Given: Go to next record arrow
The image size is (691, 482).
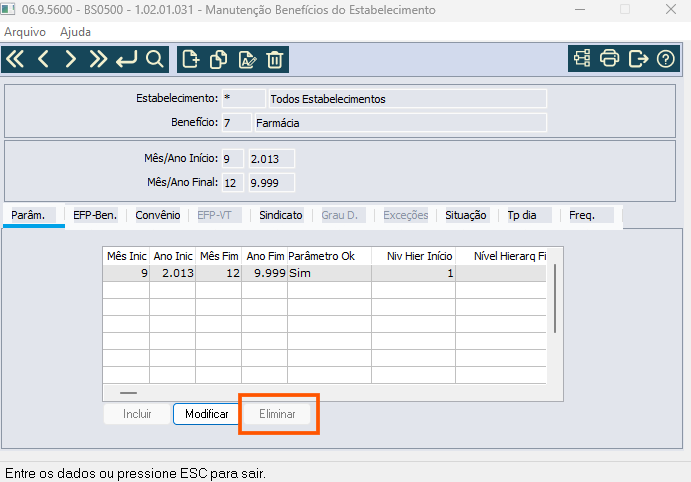Looking at the screenshot, I should point(71,59).
